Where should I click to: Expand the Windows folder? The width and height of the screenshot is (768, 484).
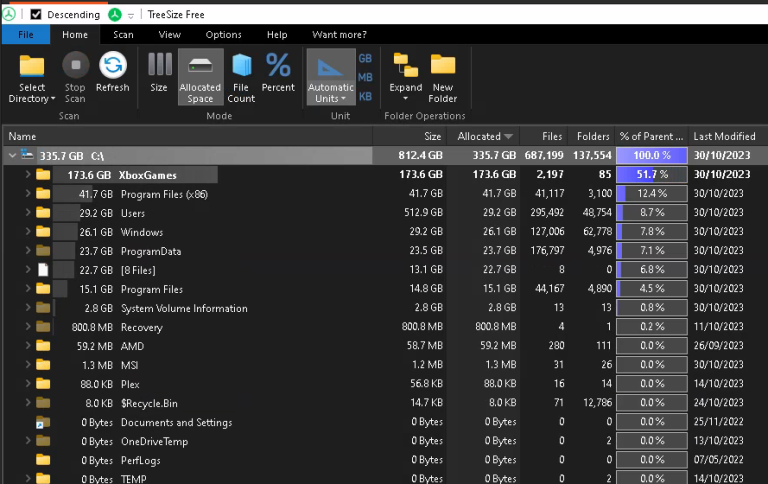(x=28, y=231)
